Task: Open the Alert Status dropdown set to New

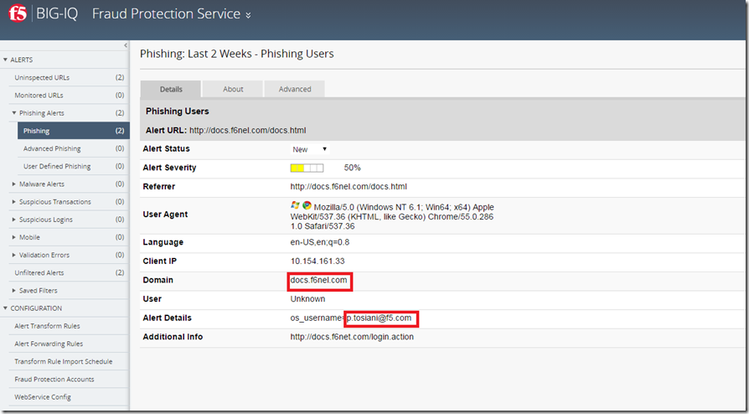Action: [x=310, y=149]
